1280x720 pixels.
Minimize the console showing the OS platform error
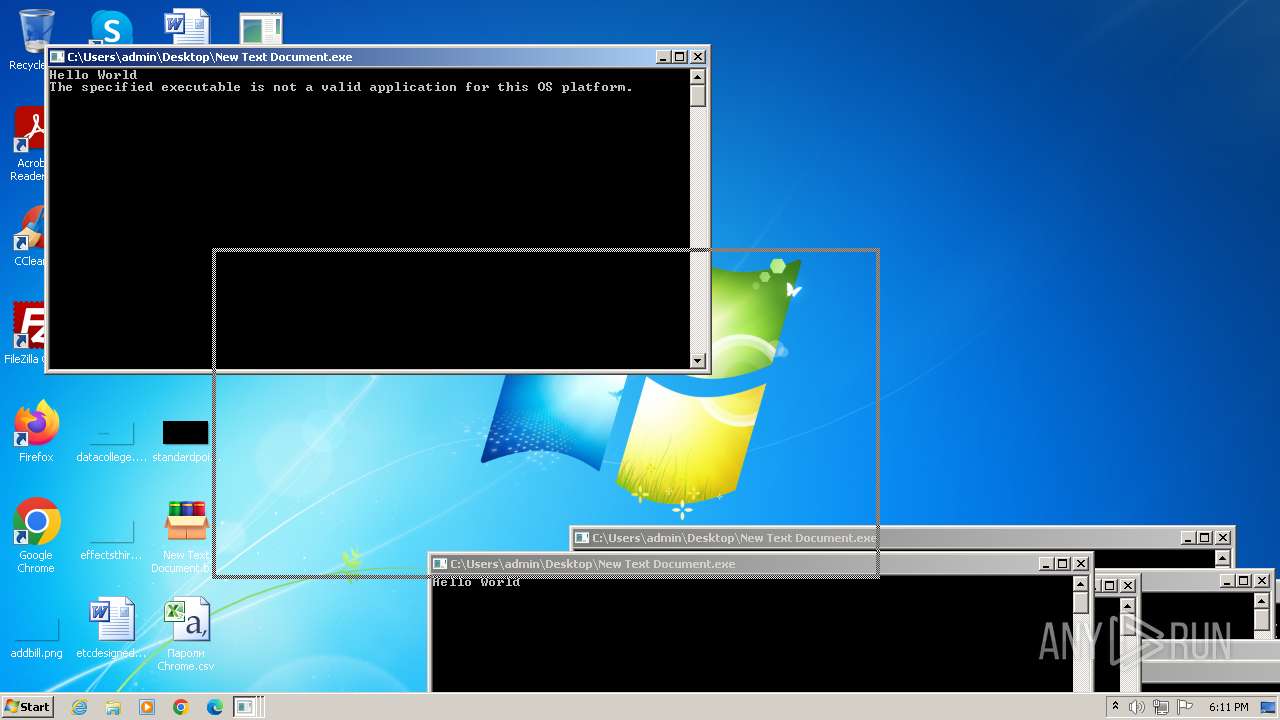point(663,57)
